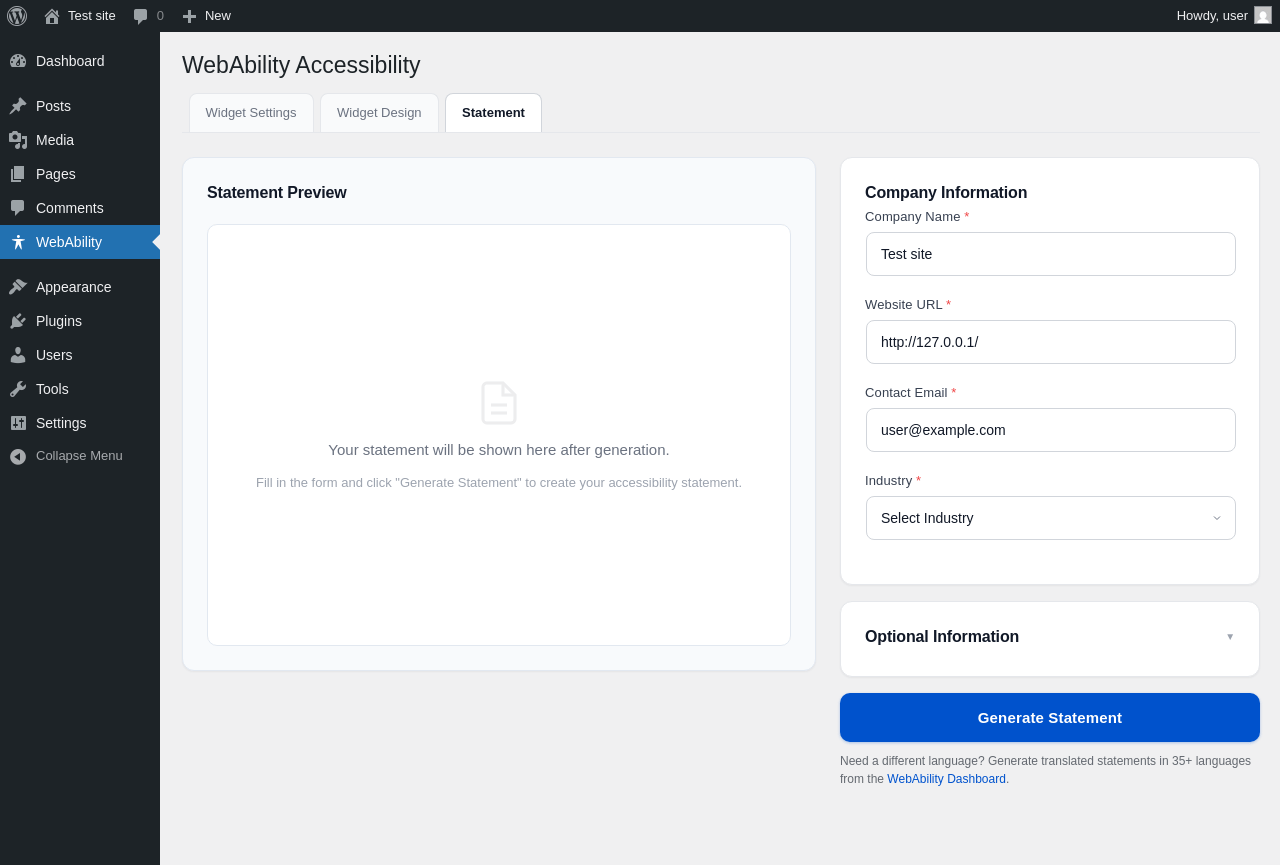Switch to the Widget Design tab
Image resolution: width=1280 pixels, height=865 pixels.
tap(379, 113)
